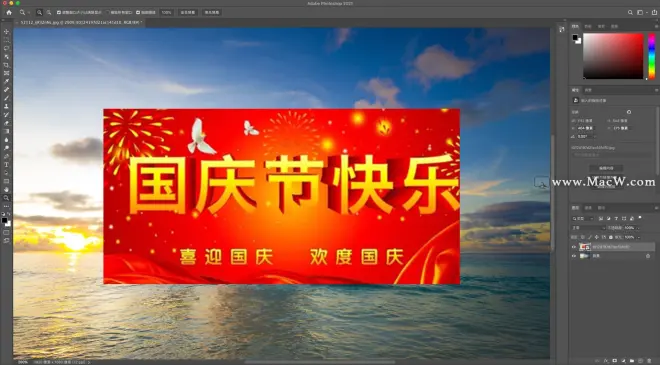Open the Color panel flyout menu

656,26
